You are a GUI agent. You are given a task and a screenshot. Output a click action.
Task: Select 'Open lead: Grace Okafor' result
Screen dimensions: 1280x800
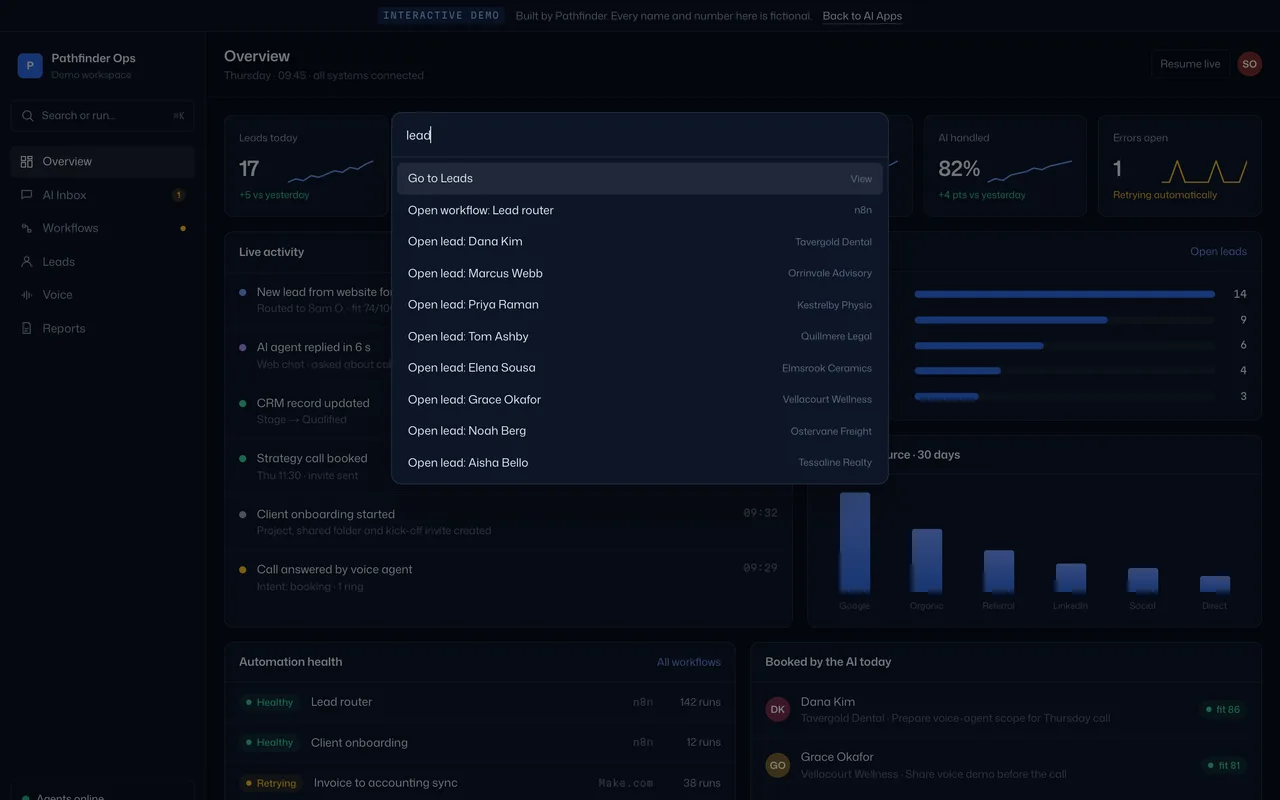(640, 399)
